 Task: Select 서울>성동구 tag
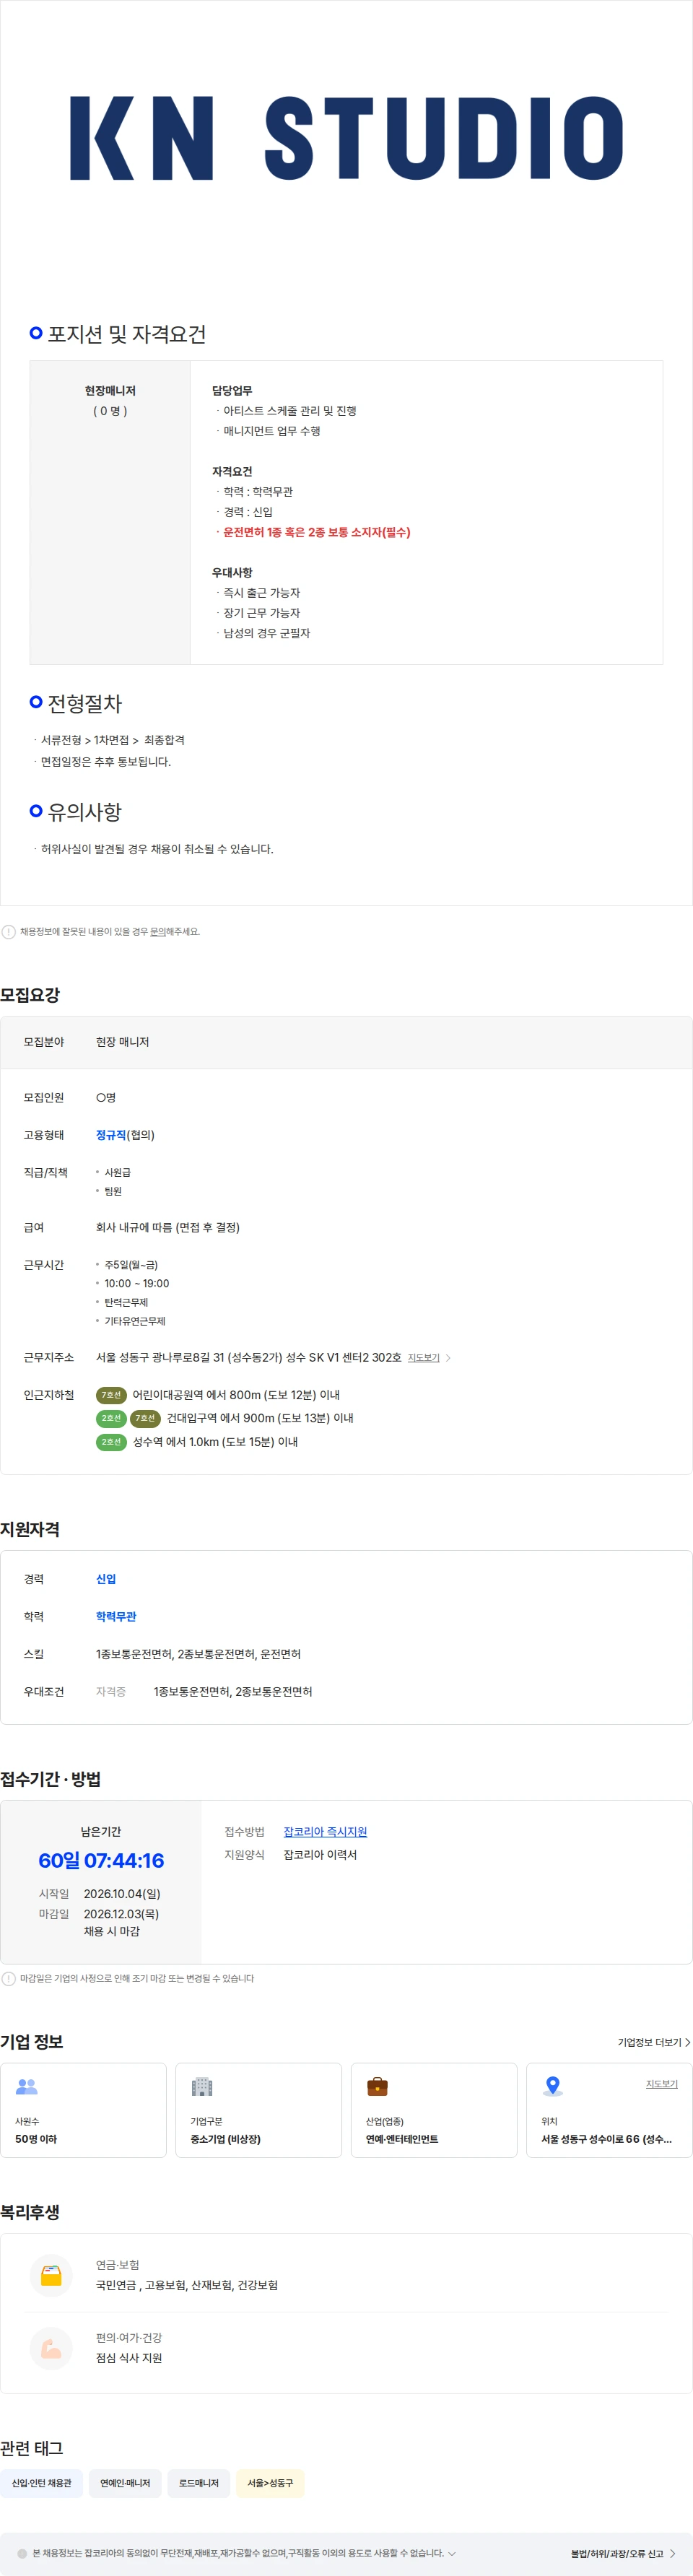pyautogui.click(x=270, y=2482)
